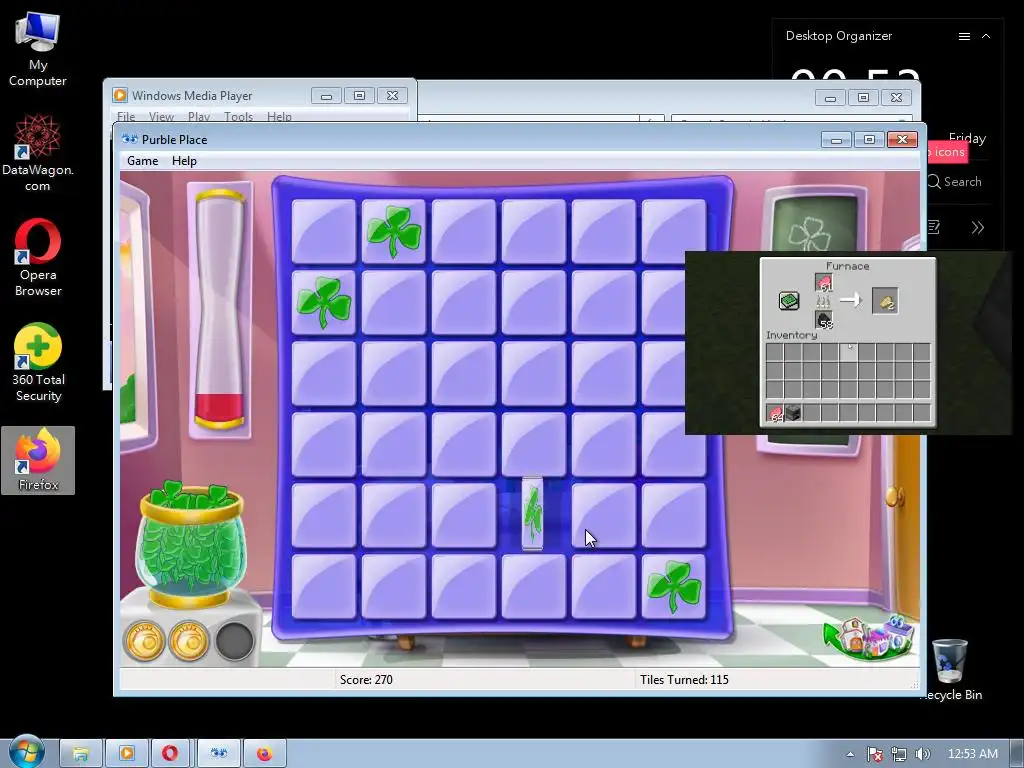Click Search in Desktop Organizer

click(955, 182)
